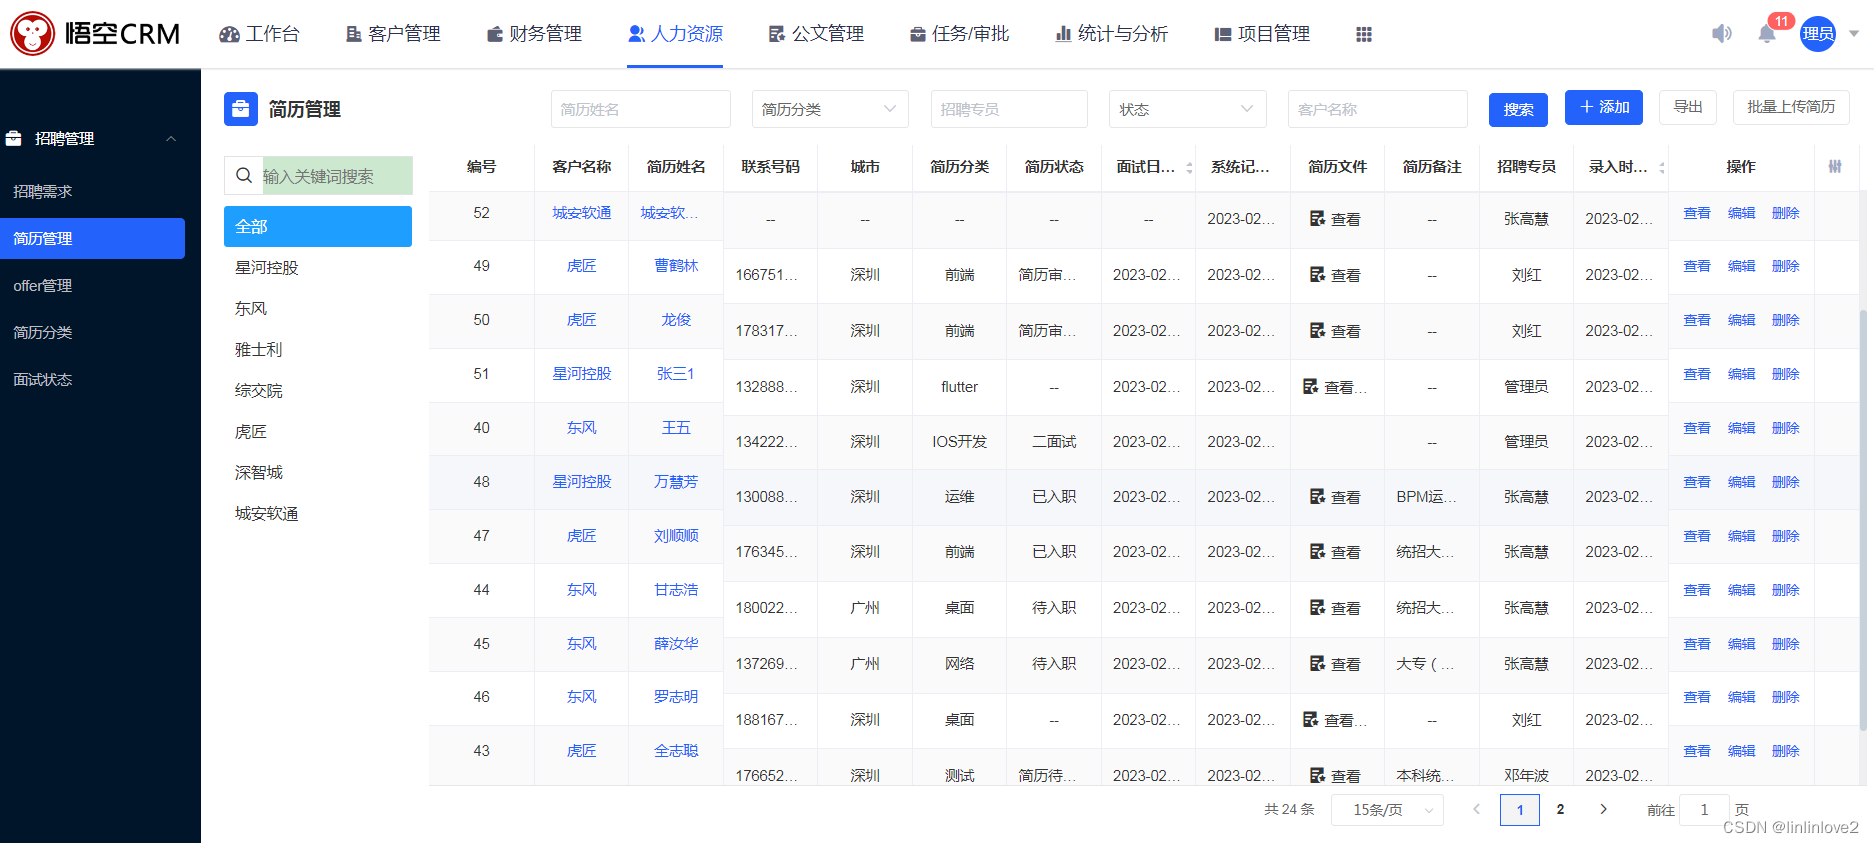
Task: Click the 理员 user avatar
Action: [x=1818, y=34]
